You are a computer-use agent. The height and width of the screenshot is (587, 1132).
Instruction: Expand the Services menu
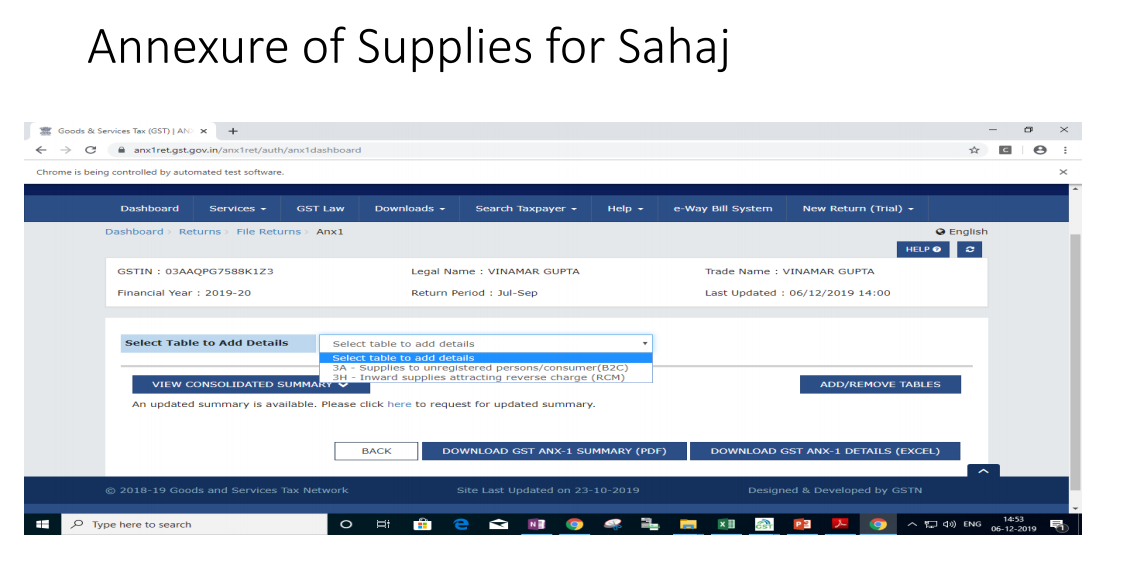pos(238,208)
